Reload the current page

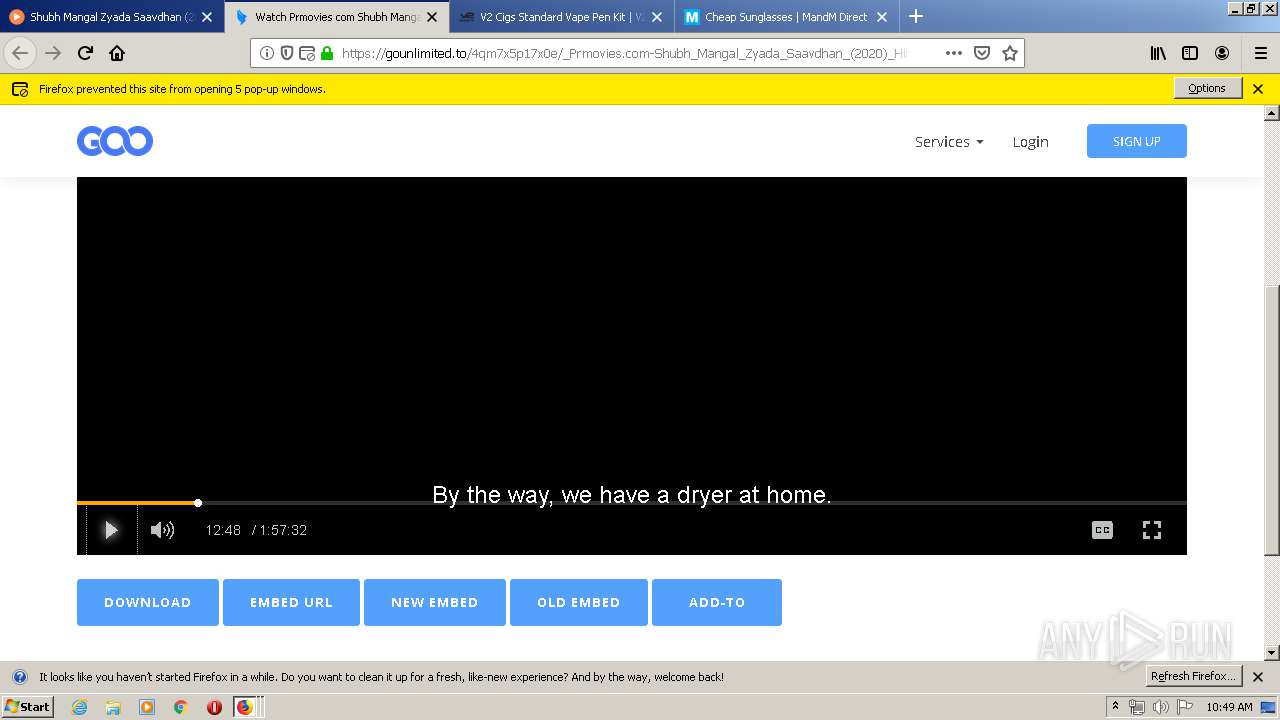85,53
